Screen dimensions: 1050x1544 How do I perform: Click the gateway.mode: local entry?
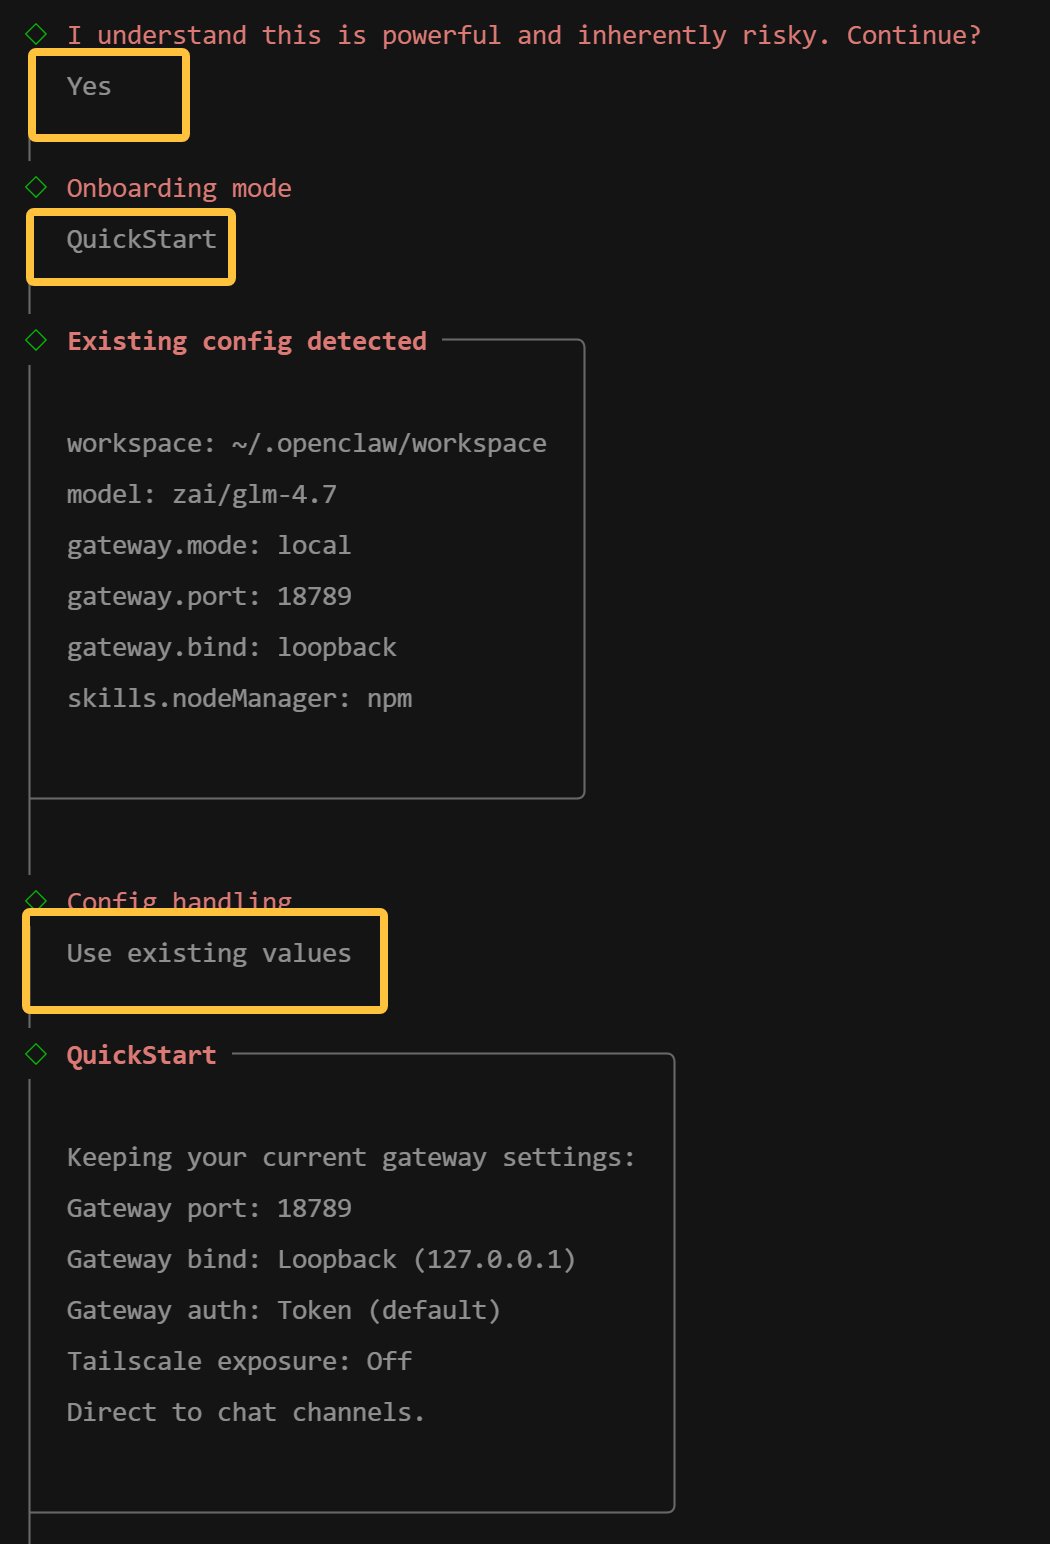[208, 545]
